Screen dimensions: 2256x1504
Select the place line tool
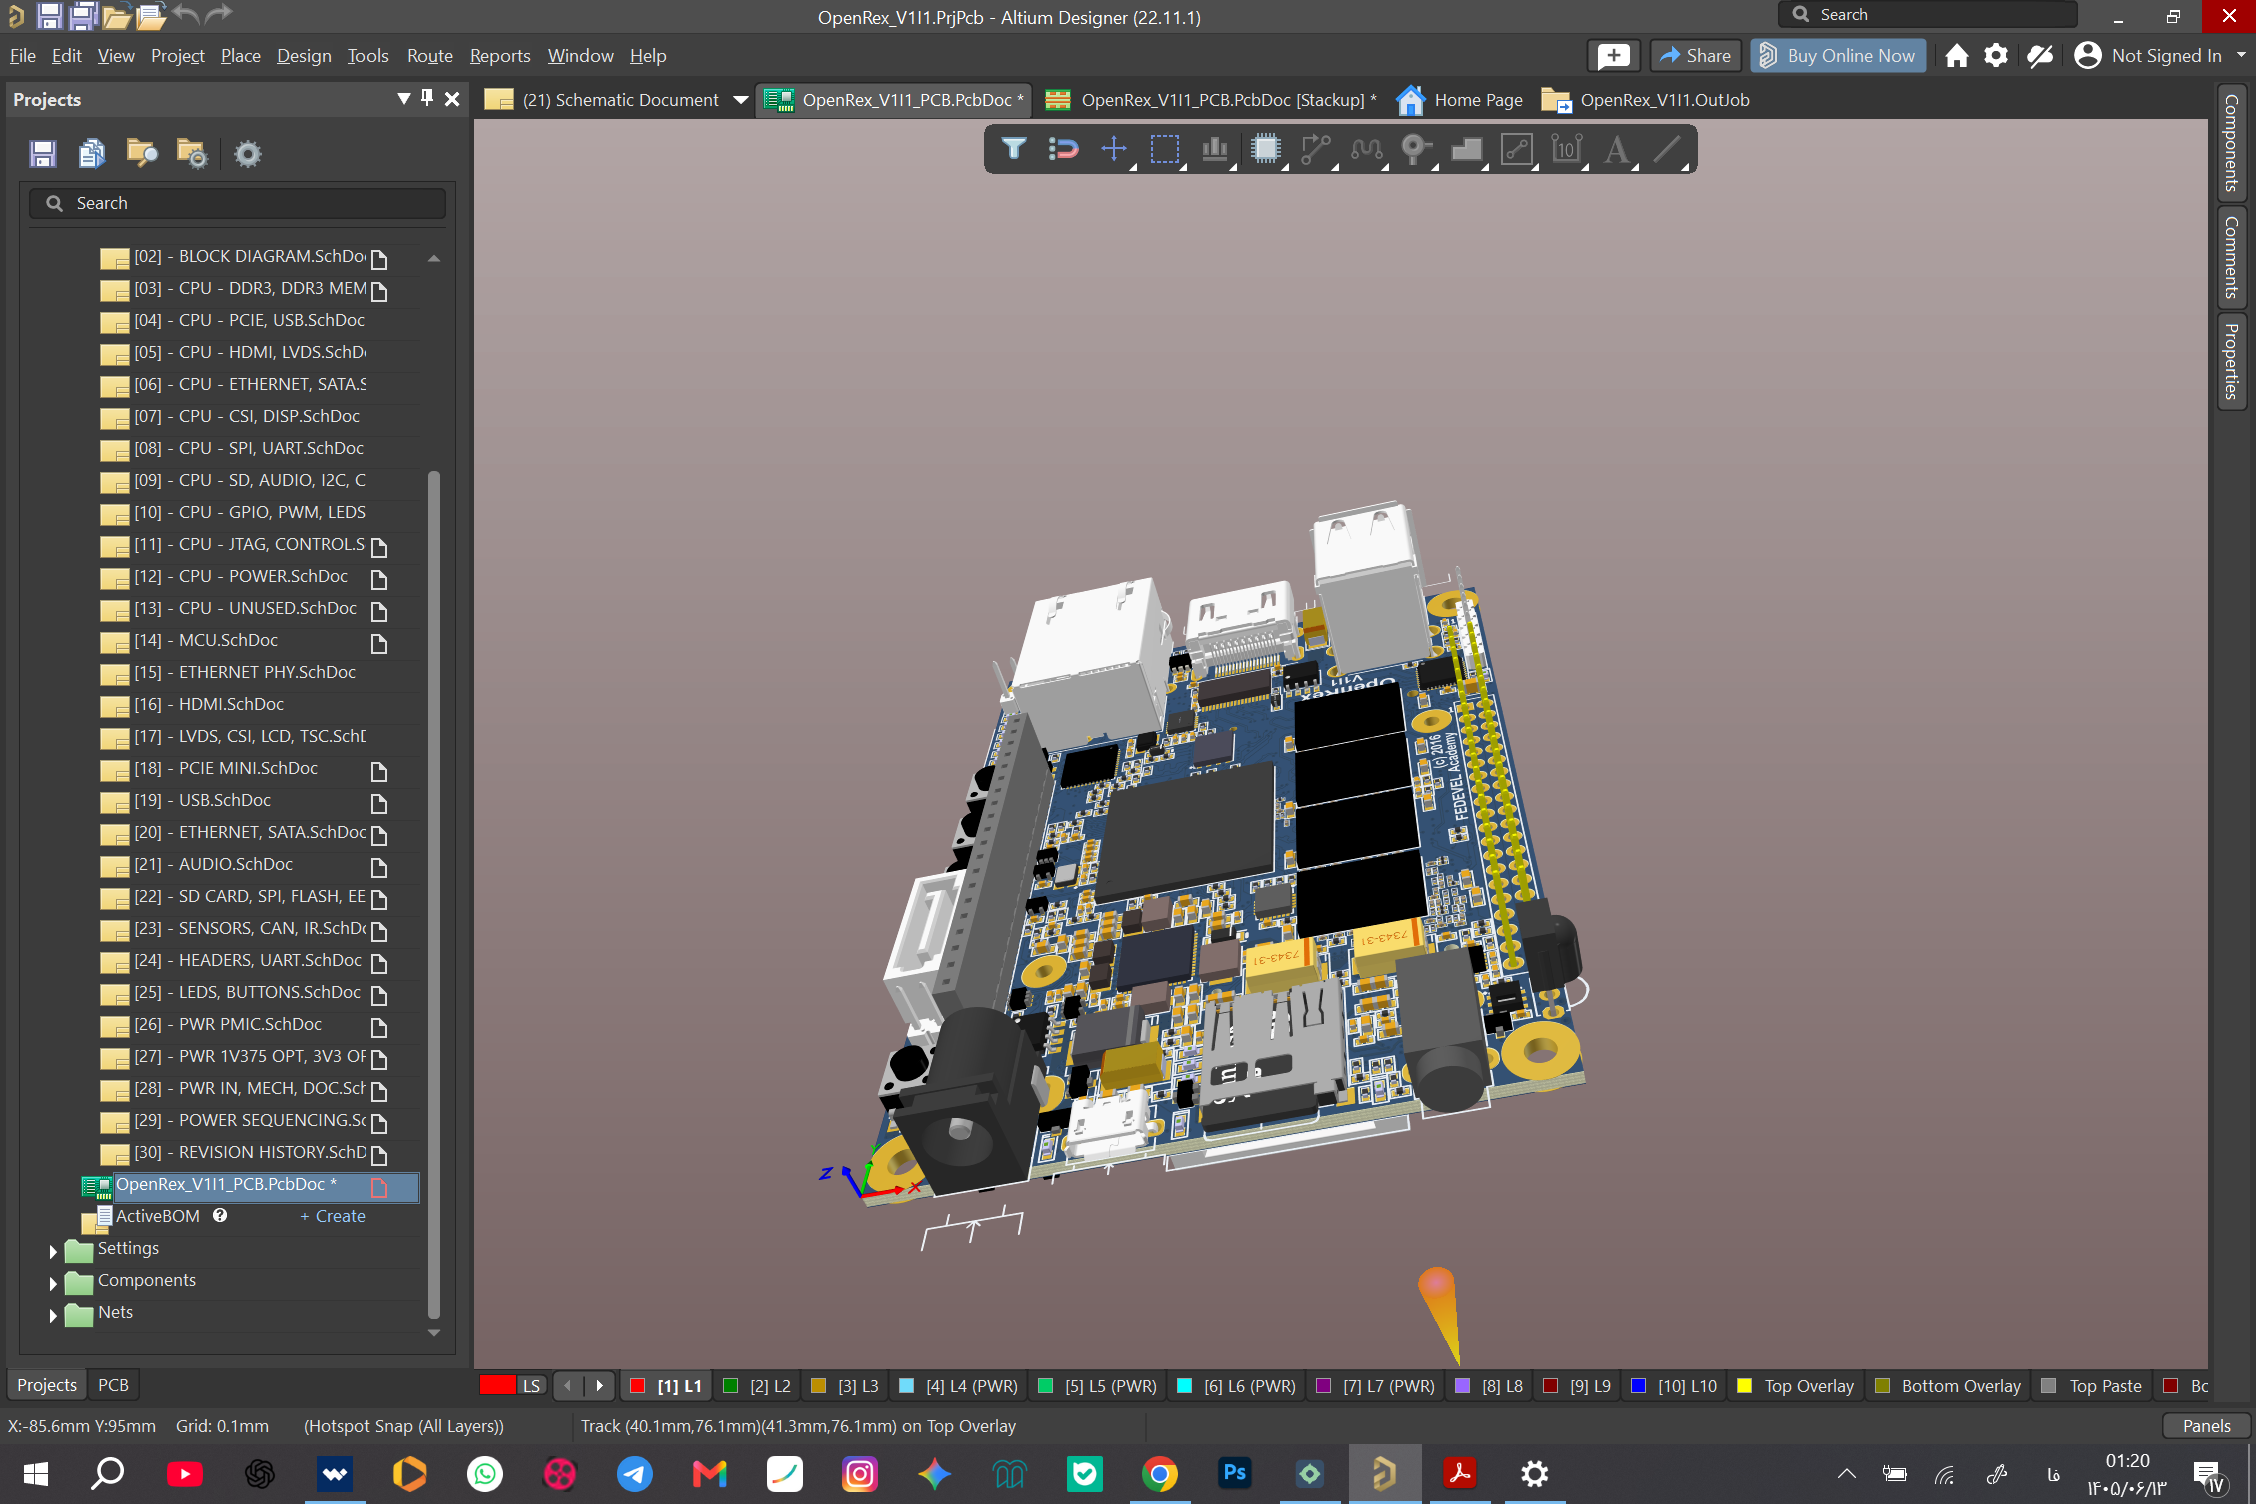tap(1667, 149)
